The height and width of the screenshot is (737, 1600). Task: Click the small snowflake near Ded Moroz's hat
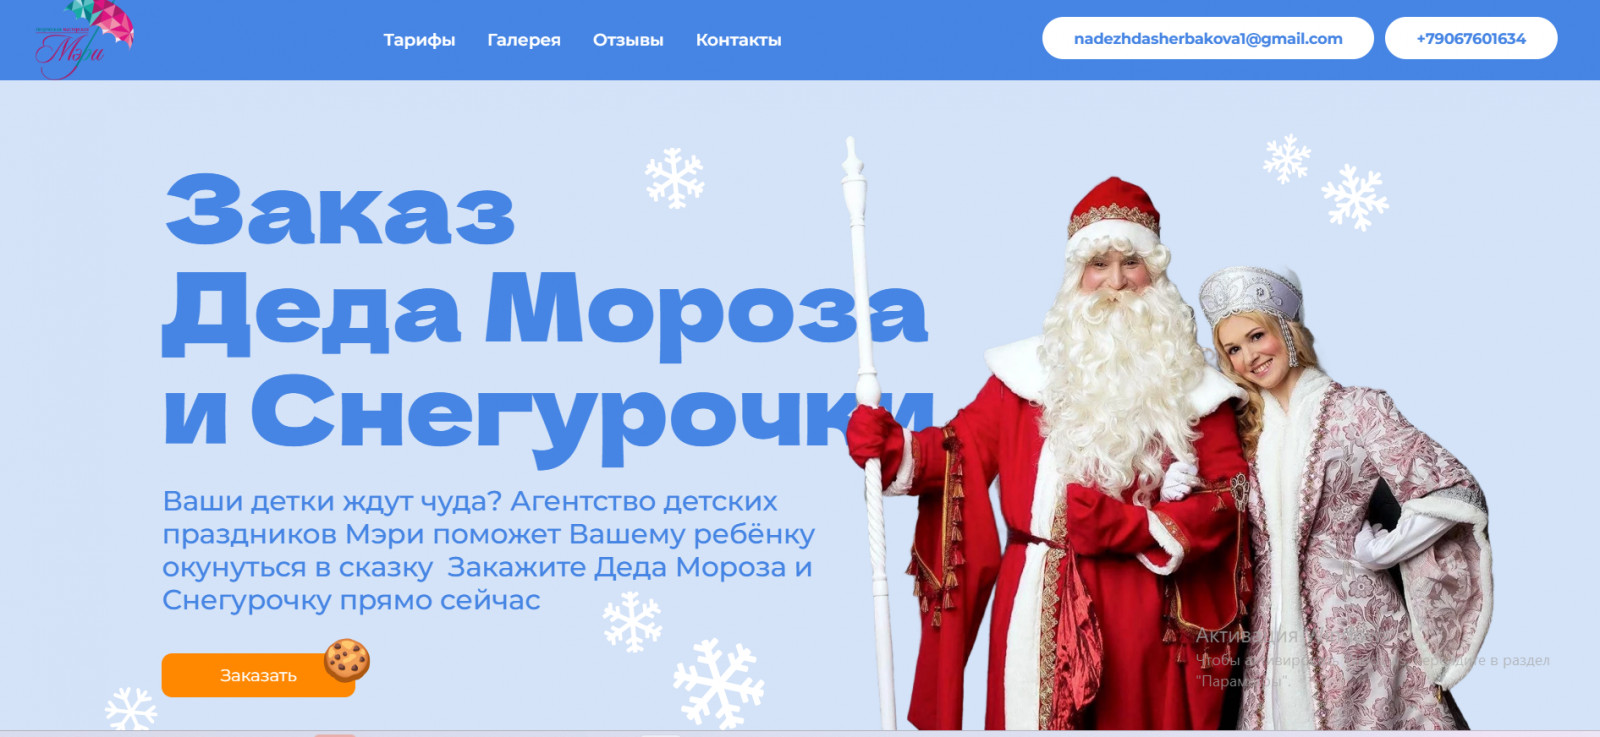1286,158
